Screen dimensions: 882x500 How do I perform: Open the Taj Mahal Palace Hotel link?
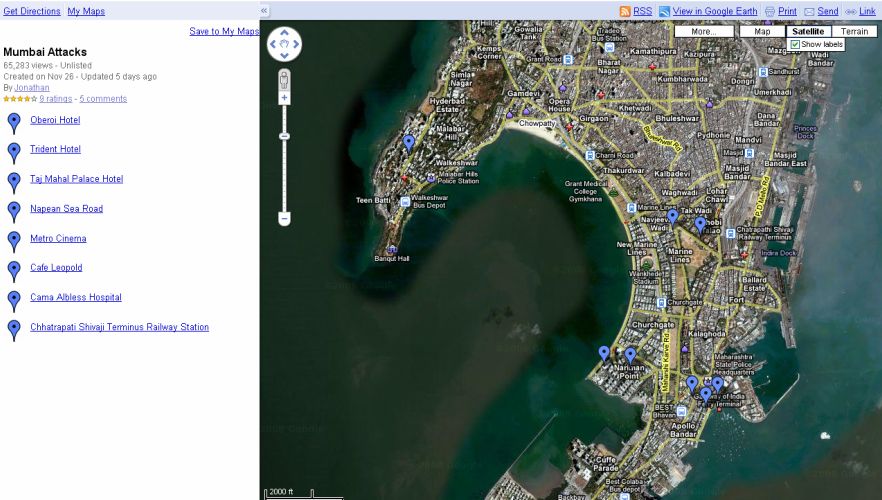click(76, 179)
